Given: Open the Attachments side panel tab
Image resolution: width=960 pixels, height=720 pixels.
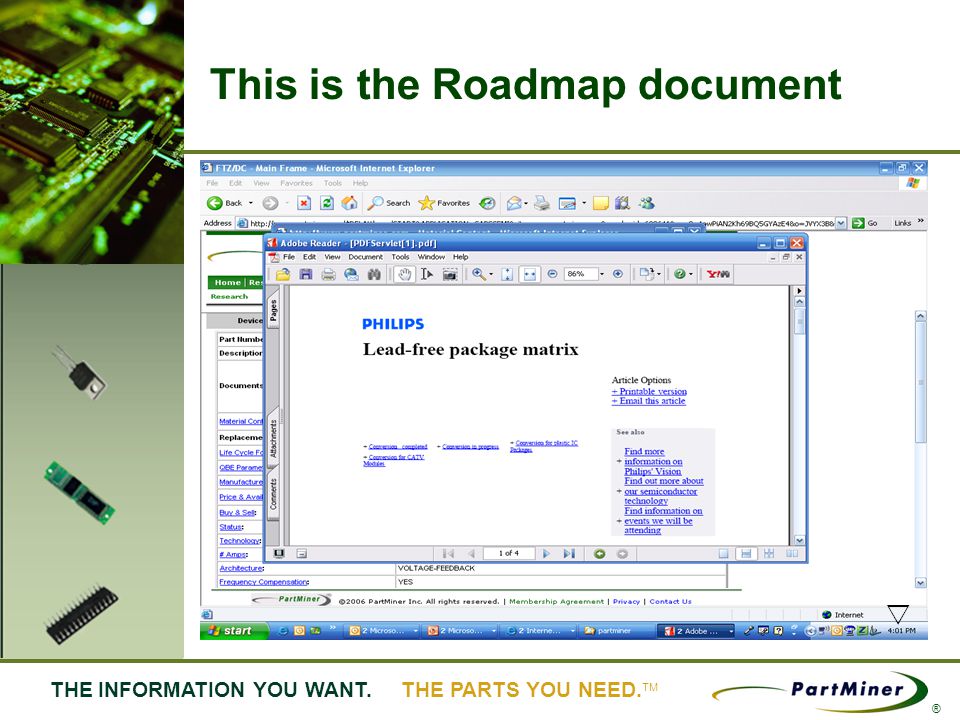Looking at the screenshot, I should coord(273,438).
